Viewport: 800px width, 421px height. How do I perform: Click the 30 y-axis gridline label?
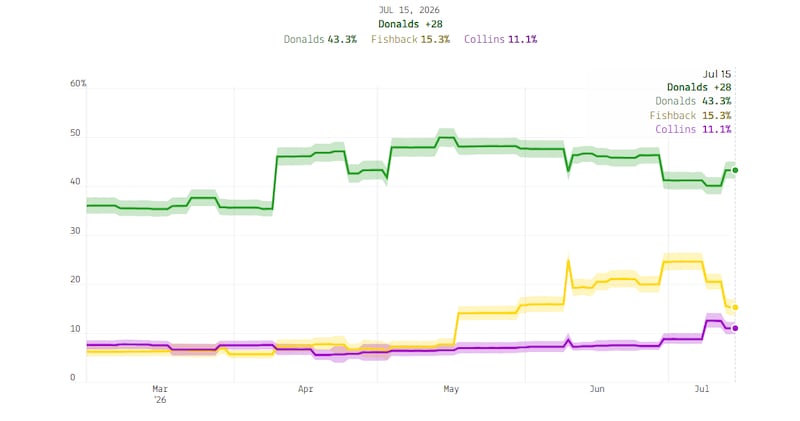pyautogui.click(x=75, y=231)
